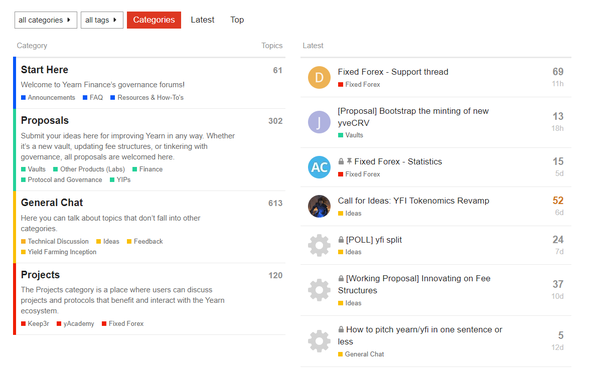Click topic count 613 for General Chat
The image size is (600, 370).
click(x=275, y=203)
